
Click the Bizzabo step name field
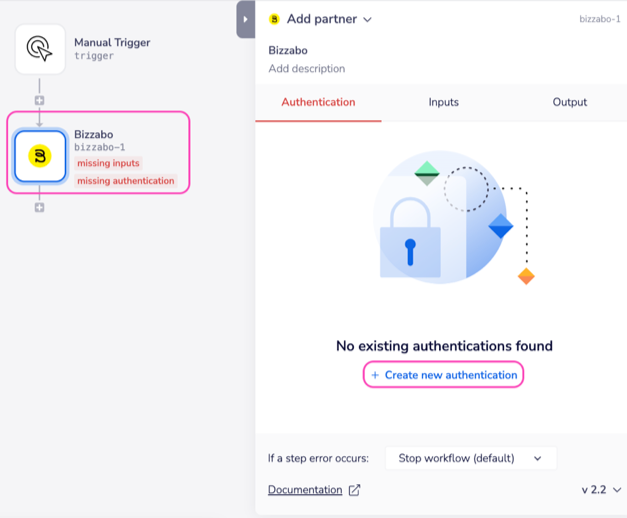tap(288, 50)
